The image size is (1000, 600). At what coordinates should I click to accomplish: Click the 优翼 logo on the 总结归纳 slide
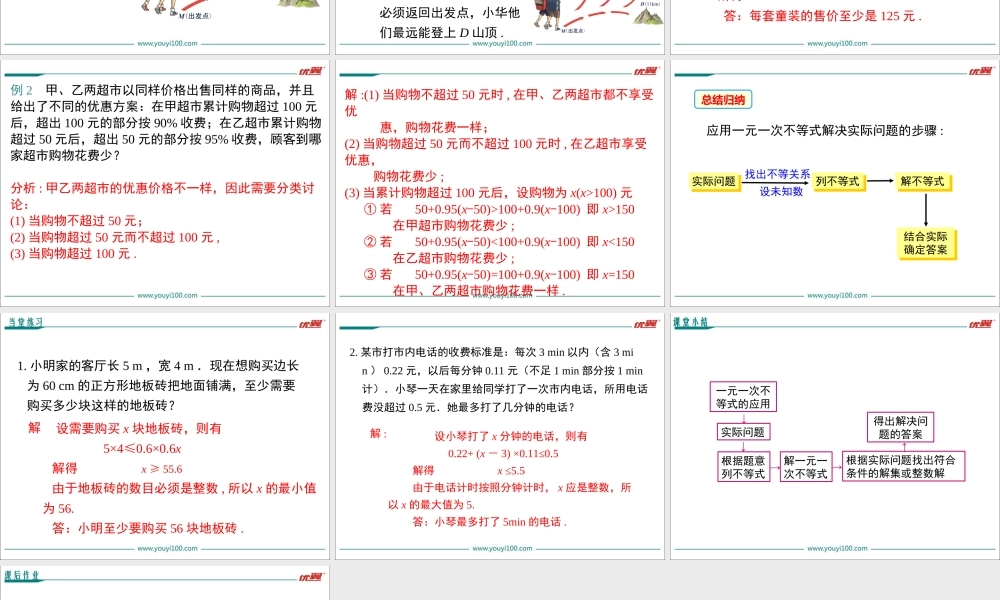[980, 70]
